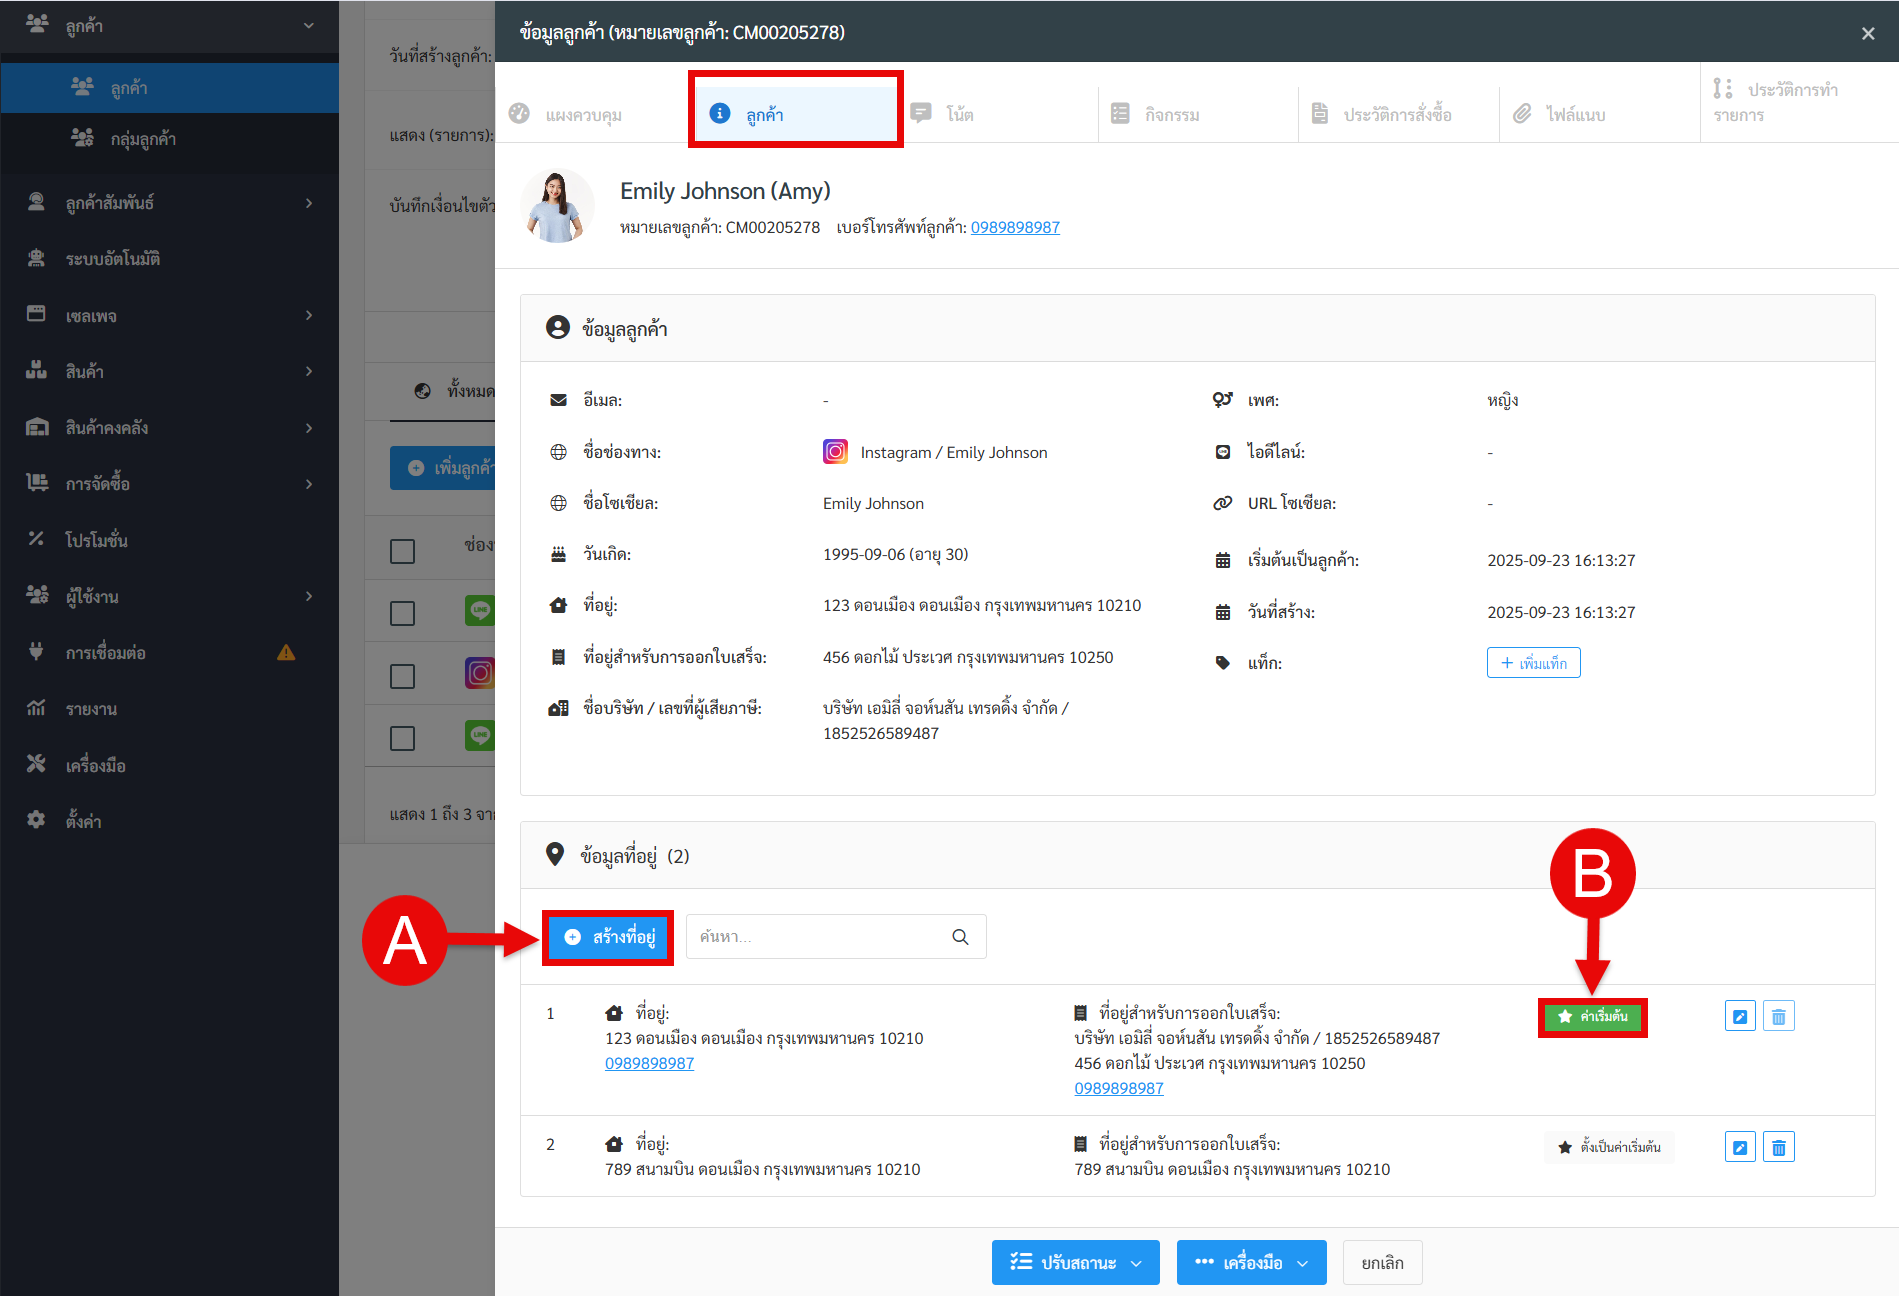Delete address 2 with trash icon
This screenshot has height=1296, width=1899.
click(x=1778, y=1147)
